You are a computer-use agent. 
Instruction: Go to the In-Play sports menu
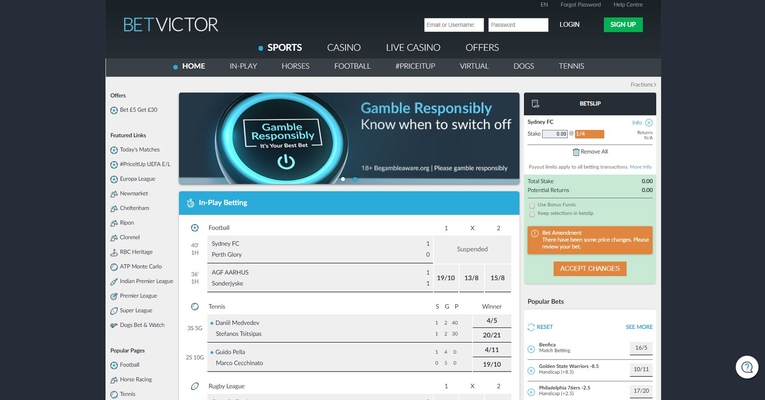pos(243,66)
